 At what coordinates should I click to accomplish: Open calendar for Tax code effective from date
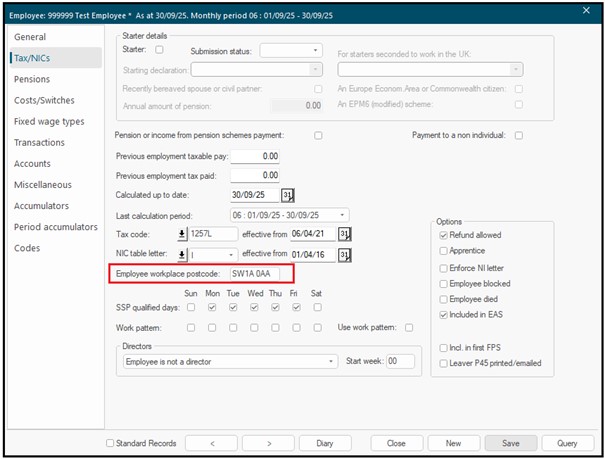pyautogui.click(x=344, y=234)
